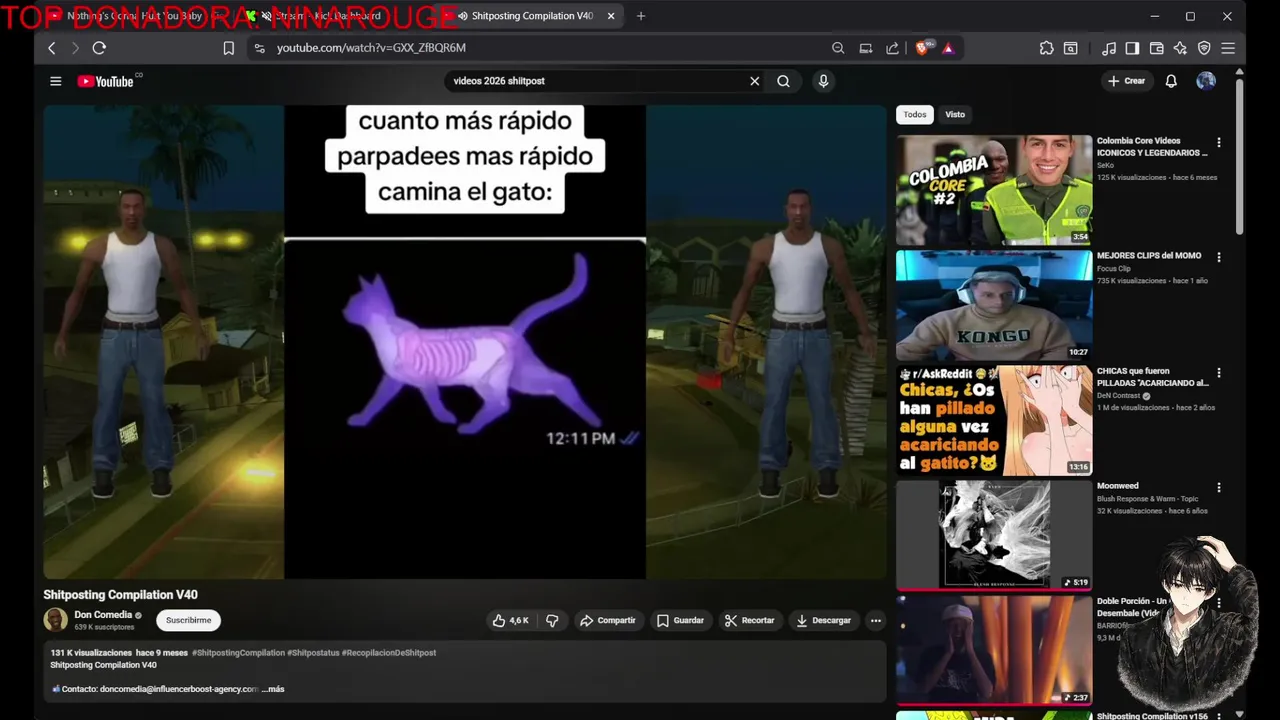Open the YouTube guide hamburger menu
The height and width of the screenshot is (720, 1280).
(x=56, y=81)
